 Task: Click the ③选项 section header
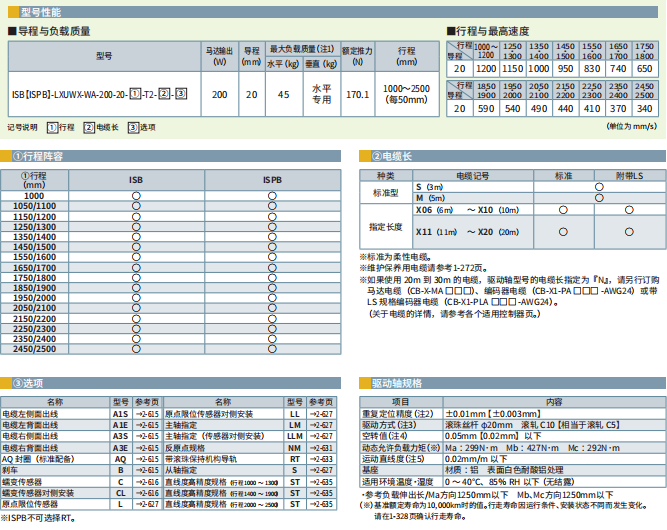click(x=170, y=383)
